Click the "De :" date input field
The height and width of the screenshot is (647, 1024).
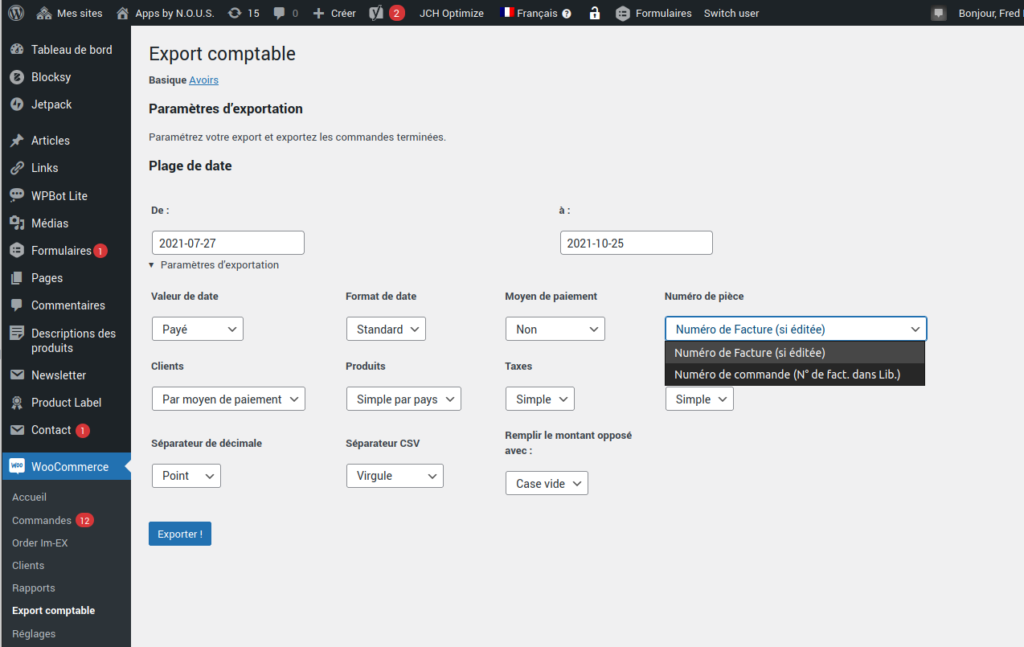click(227, 242)
